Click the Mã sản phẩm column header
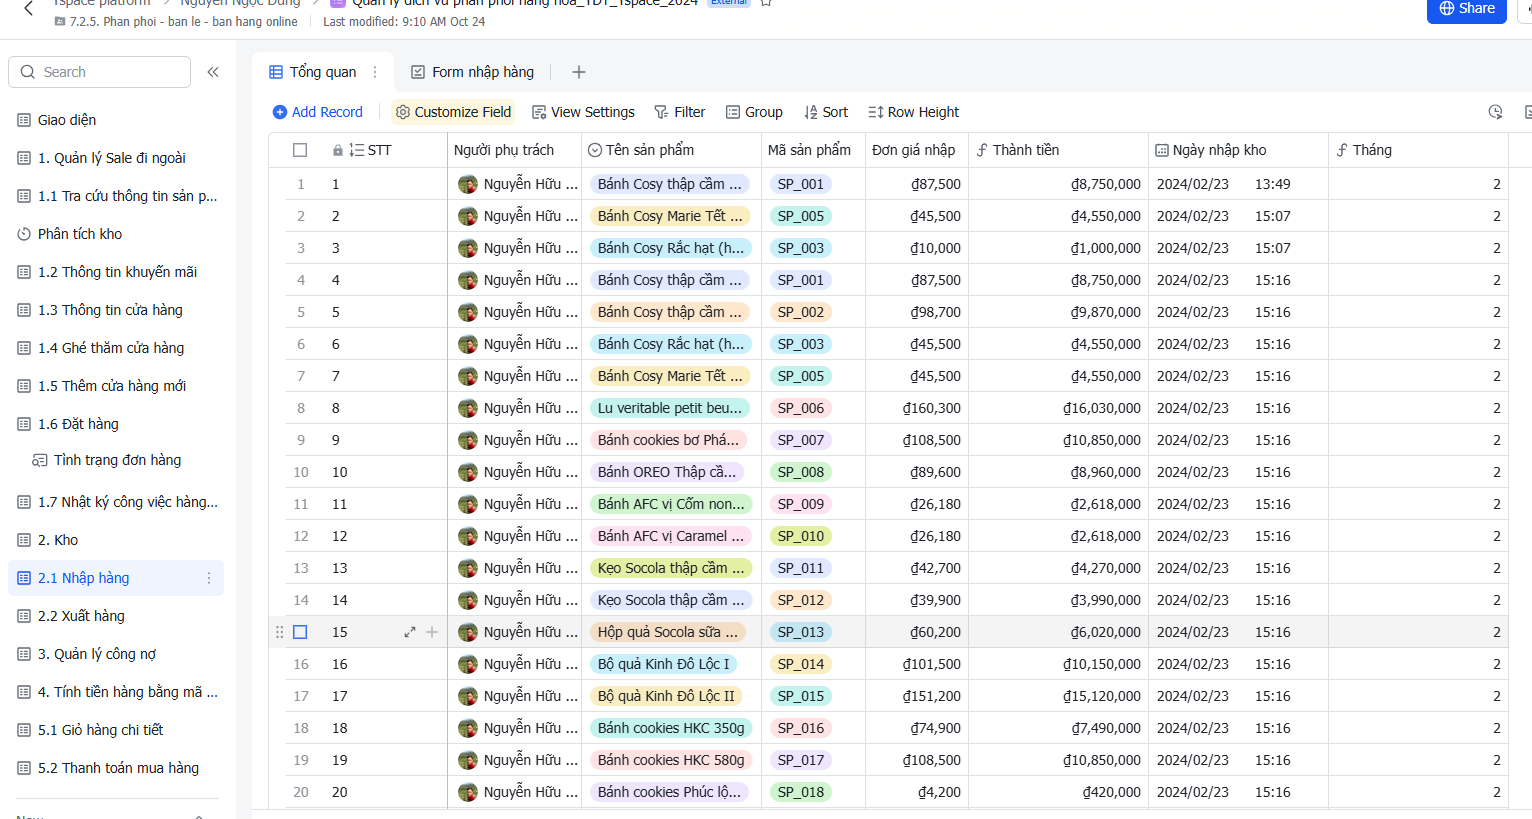The width and height of the screenshot is (1532, 819). (x=813, y=150)
